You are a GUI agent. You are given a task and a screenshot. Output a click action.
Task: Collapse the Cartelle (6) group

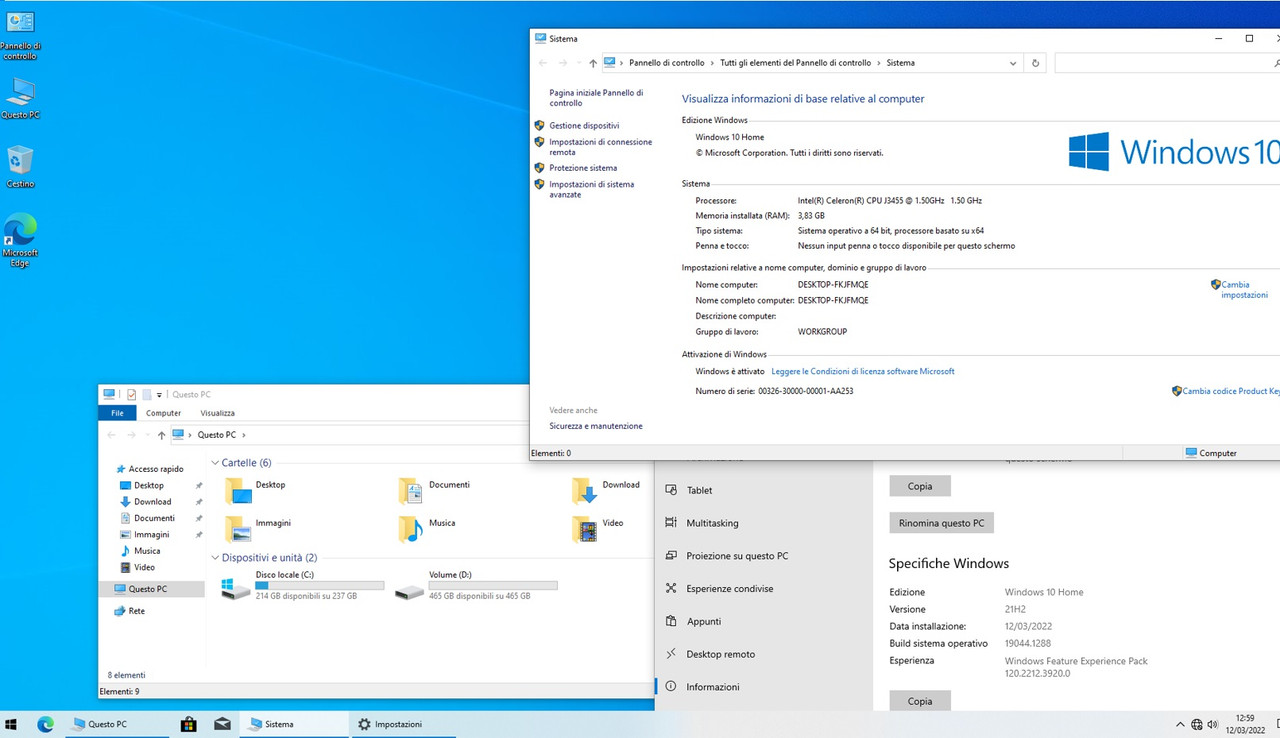pos(215,463)
